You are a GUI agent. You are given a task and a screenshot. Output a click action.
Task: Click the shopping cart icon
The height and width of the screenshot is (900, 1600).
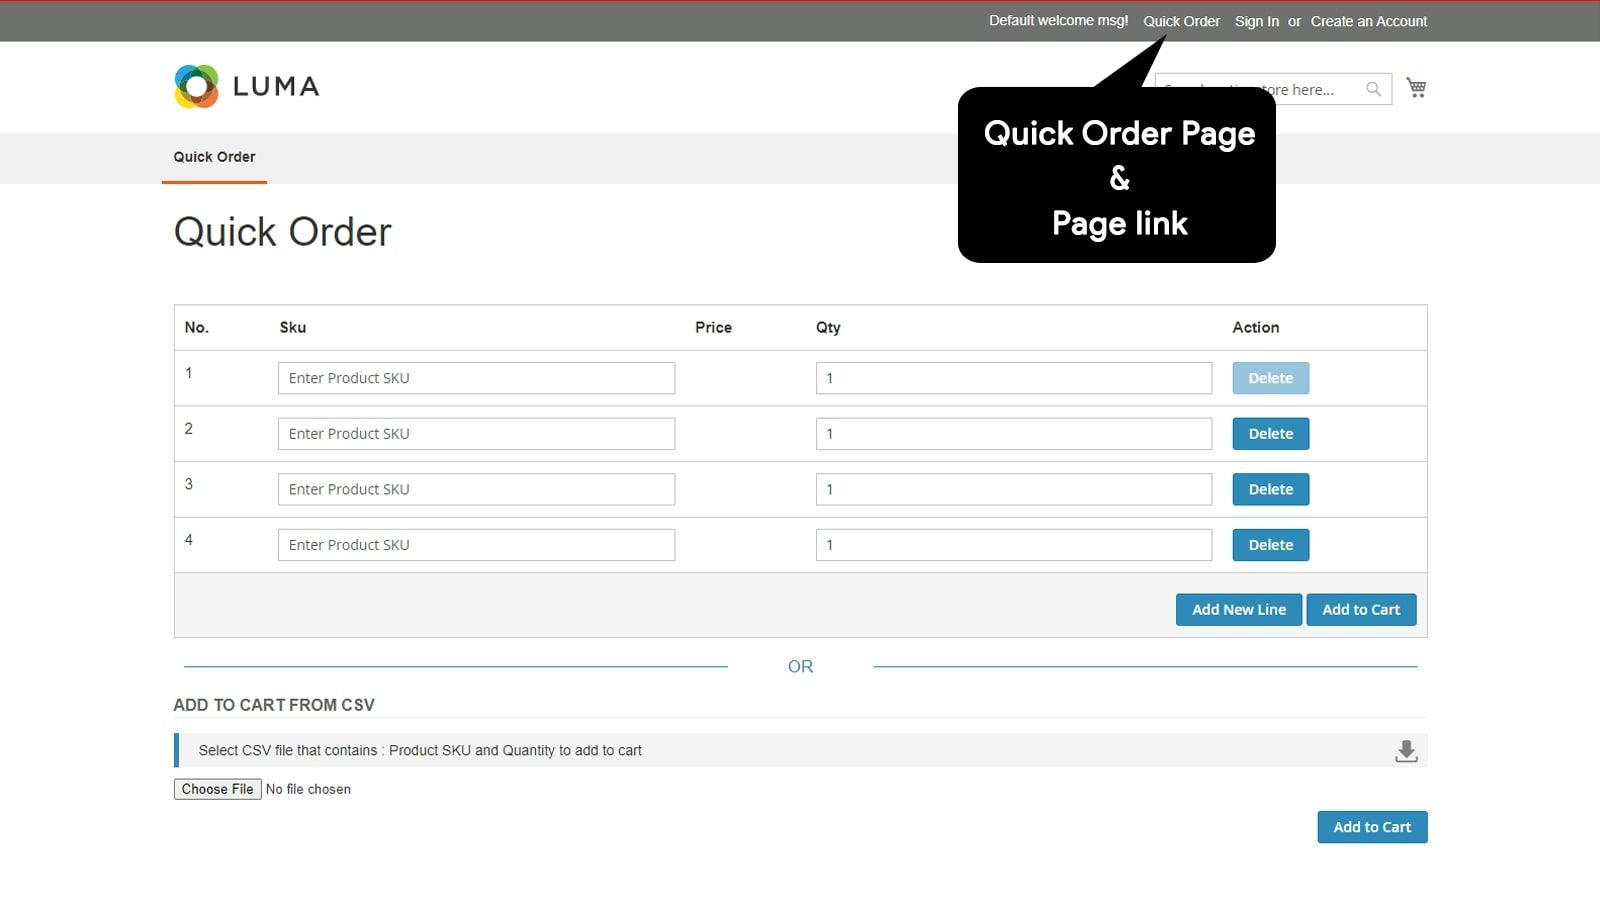pos(1416,88)
